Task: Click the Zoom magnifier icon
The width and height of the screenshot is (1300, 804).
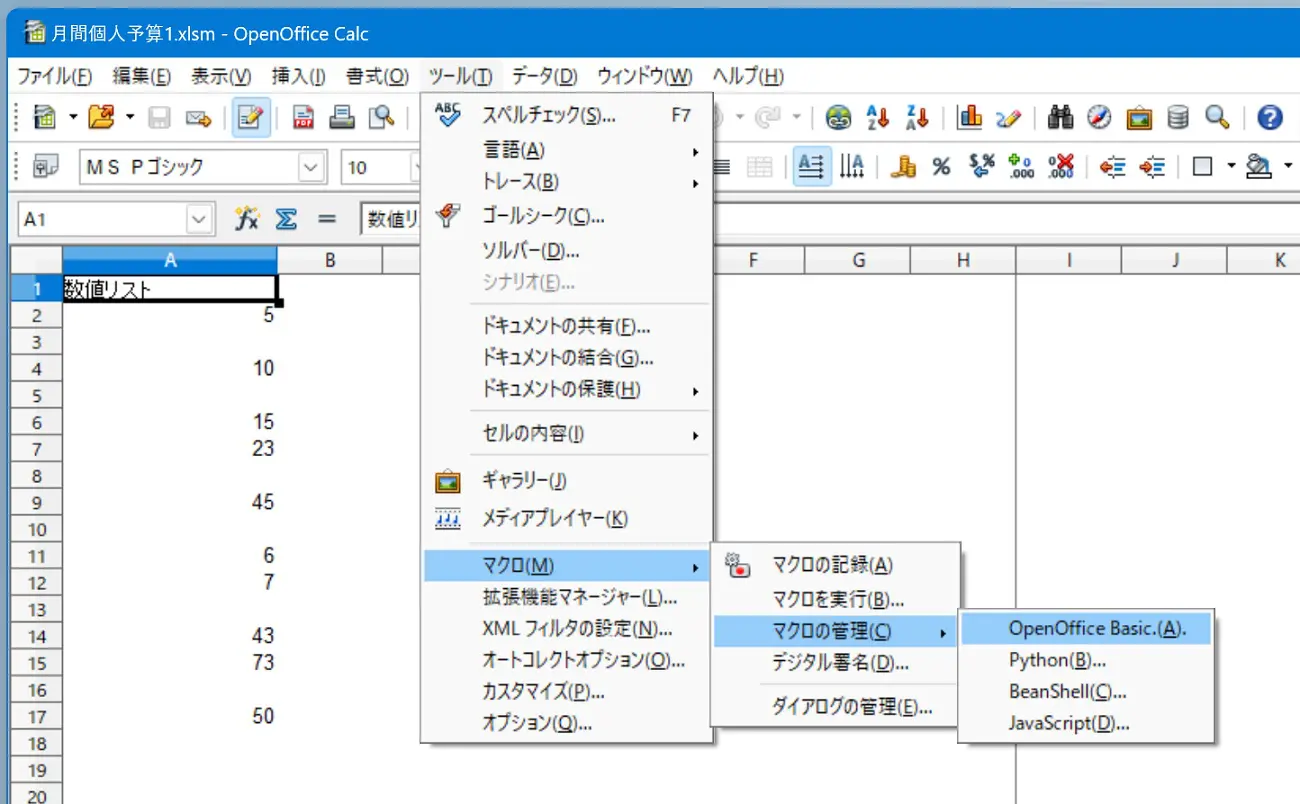Action: (x=1217, y=117)
